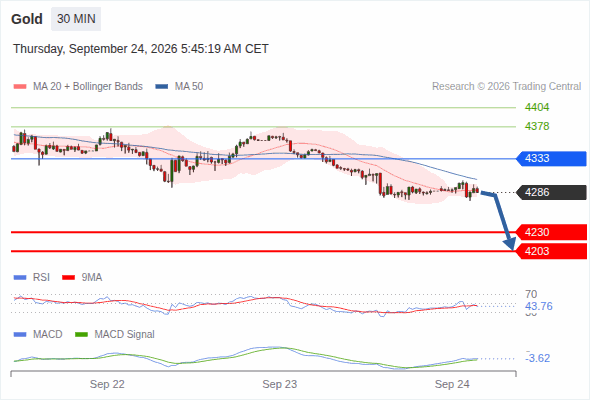This screenshot has width=590, height=400.
Task: Click the RSI legend label
Action: [x=41, y=278]
